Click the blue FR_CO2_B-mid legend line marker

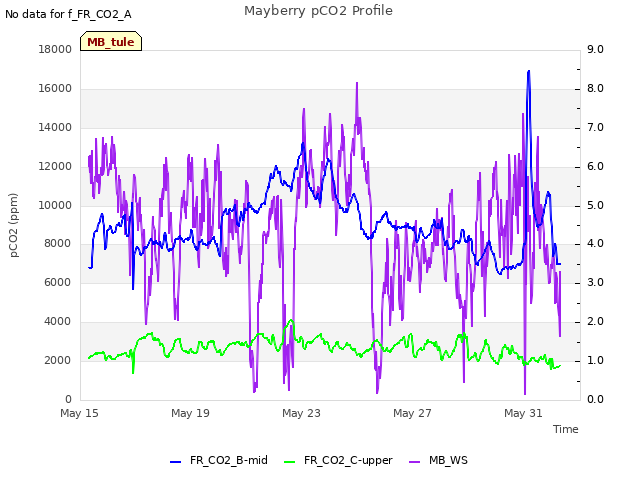click(176, 462)
